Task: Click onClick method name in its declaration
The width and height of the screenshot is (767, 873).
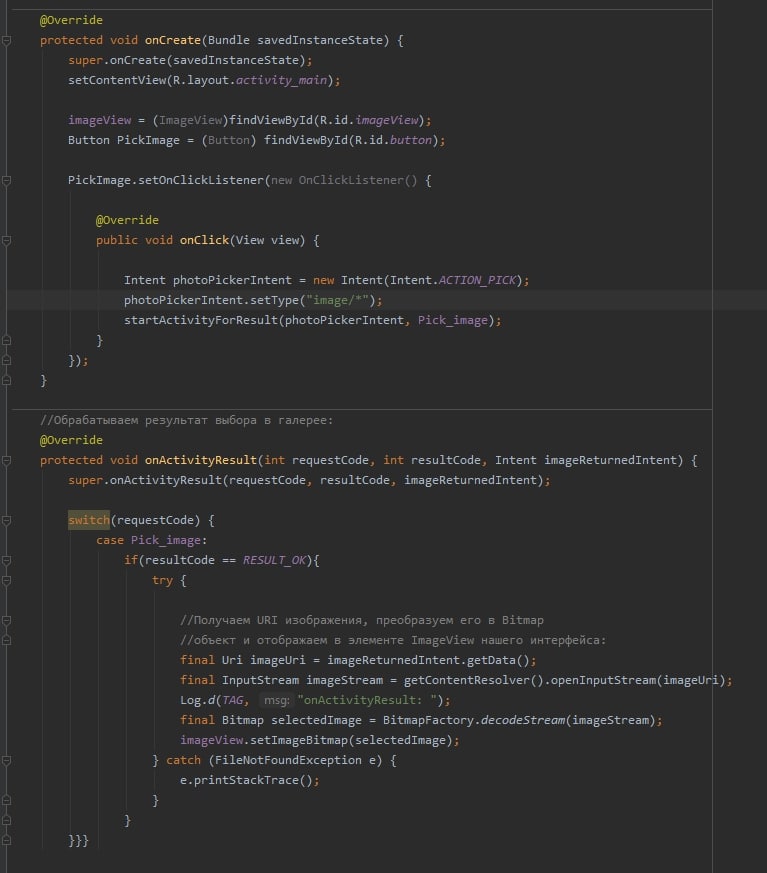Action: click(204, 240)
